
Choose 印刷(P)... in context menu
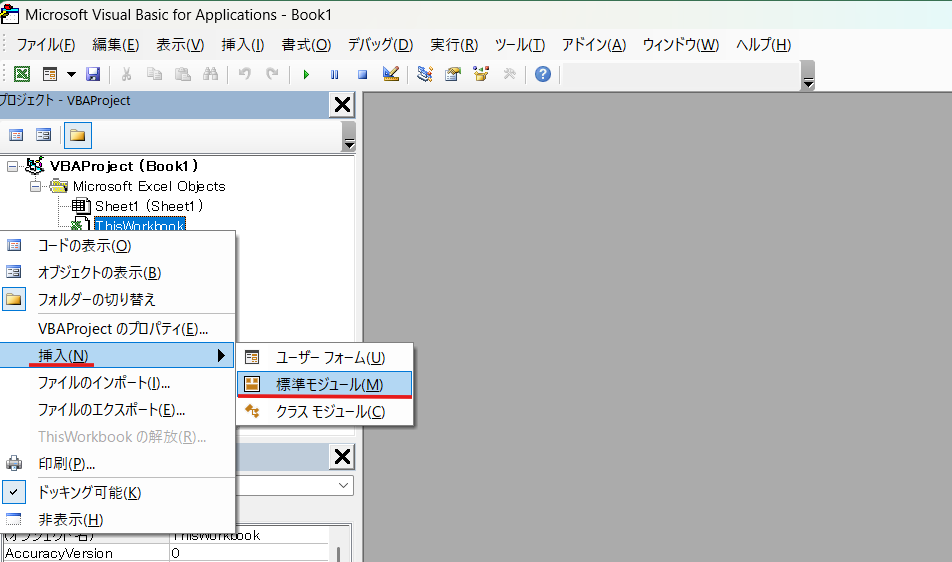(x=117, y=464)
